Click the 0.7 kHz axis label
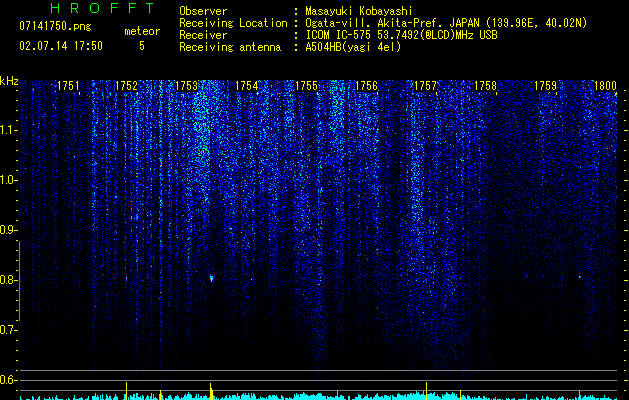 8,330
